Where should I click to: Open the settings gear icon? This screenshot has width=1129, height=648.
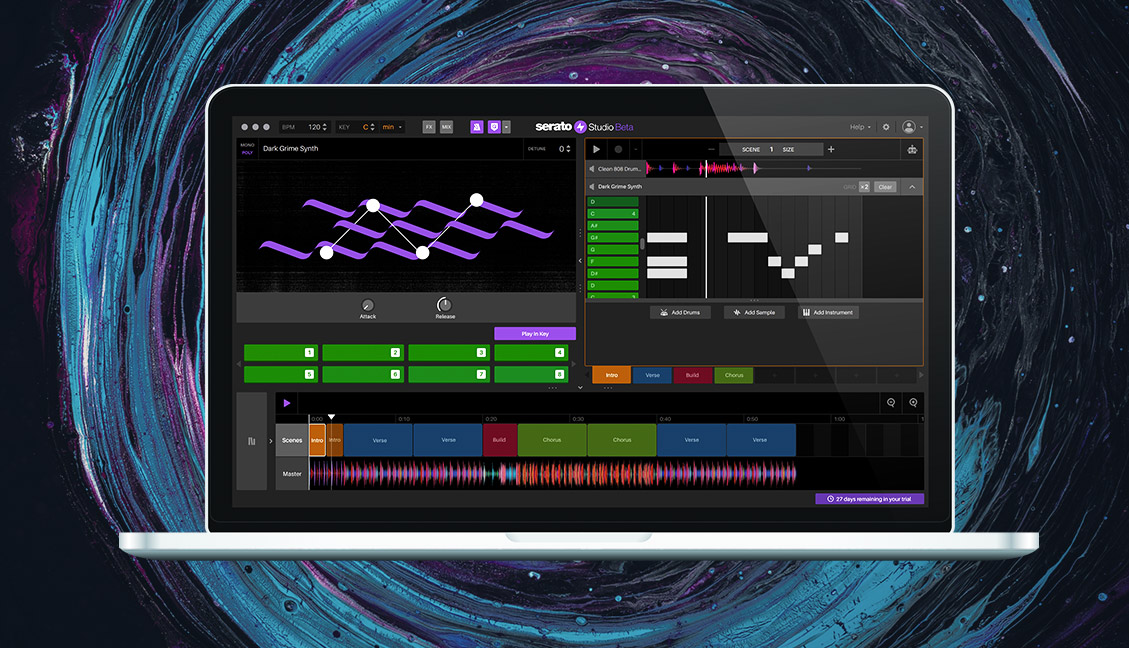click(x=886, y=127)
